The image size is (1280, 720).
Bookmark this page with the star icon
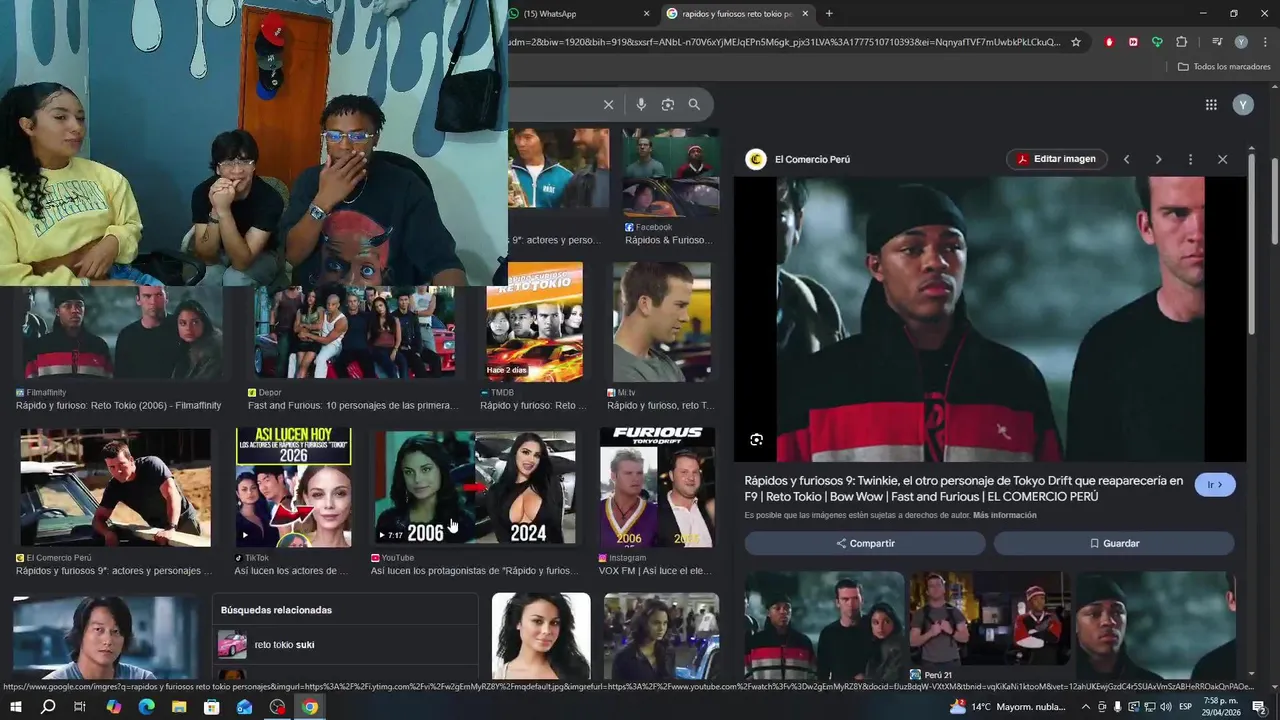tap(1076, 42)
